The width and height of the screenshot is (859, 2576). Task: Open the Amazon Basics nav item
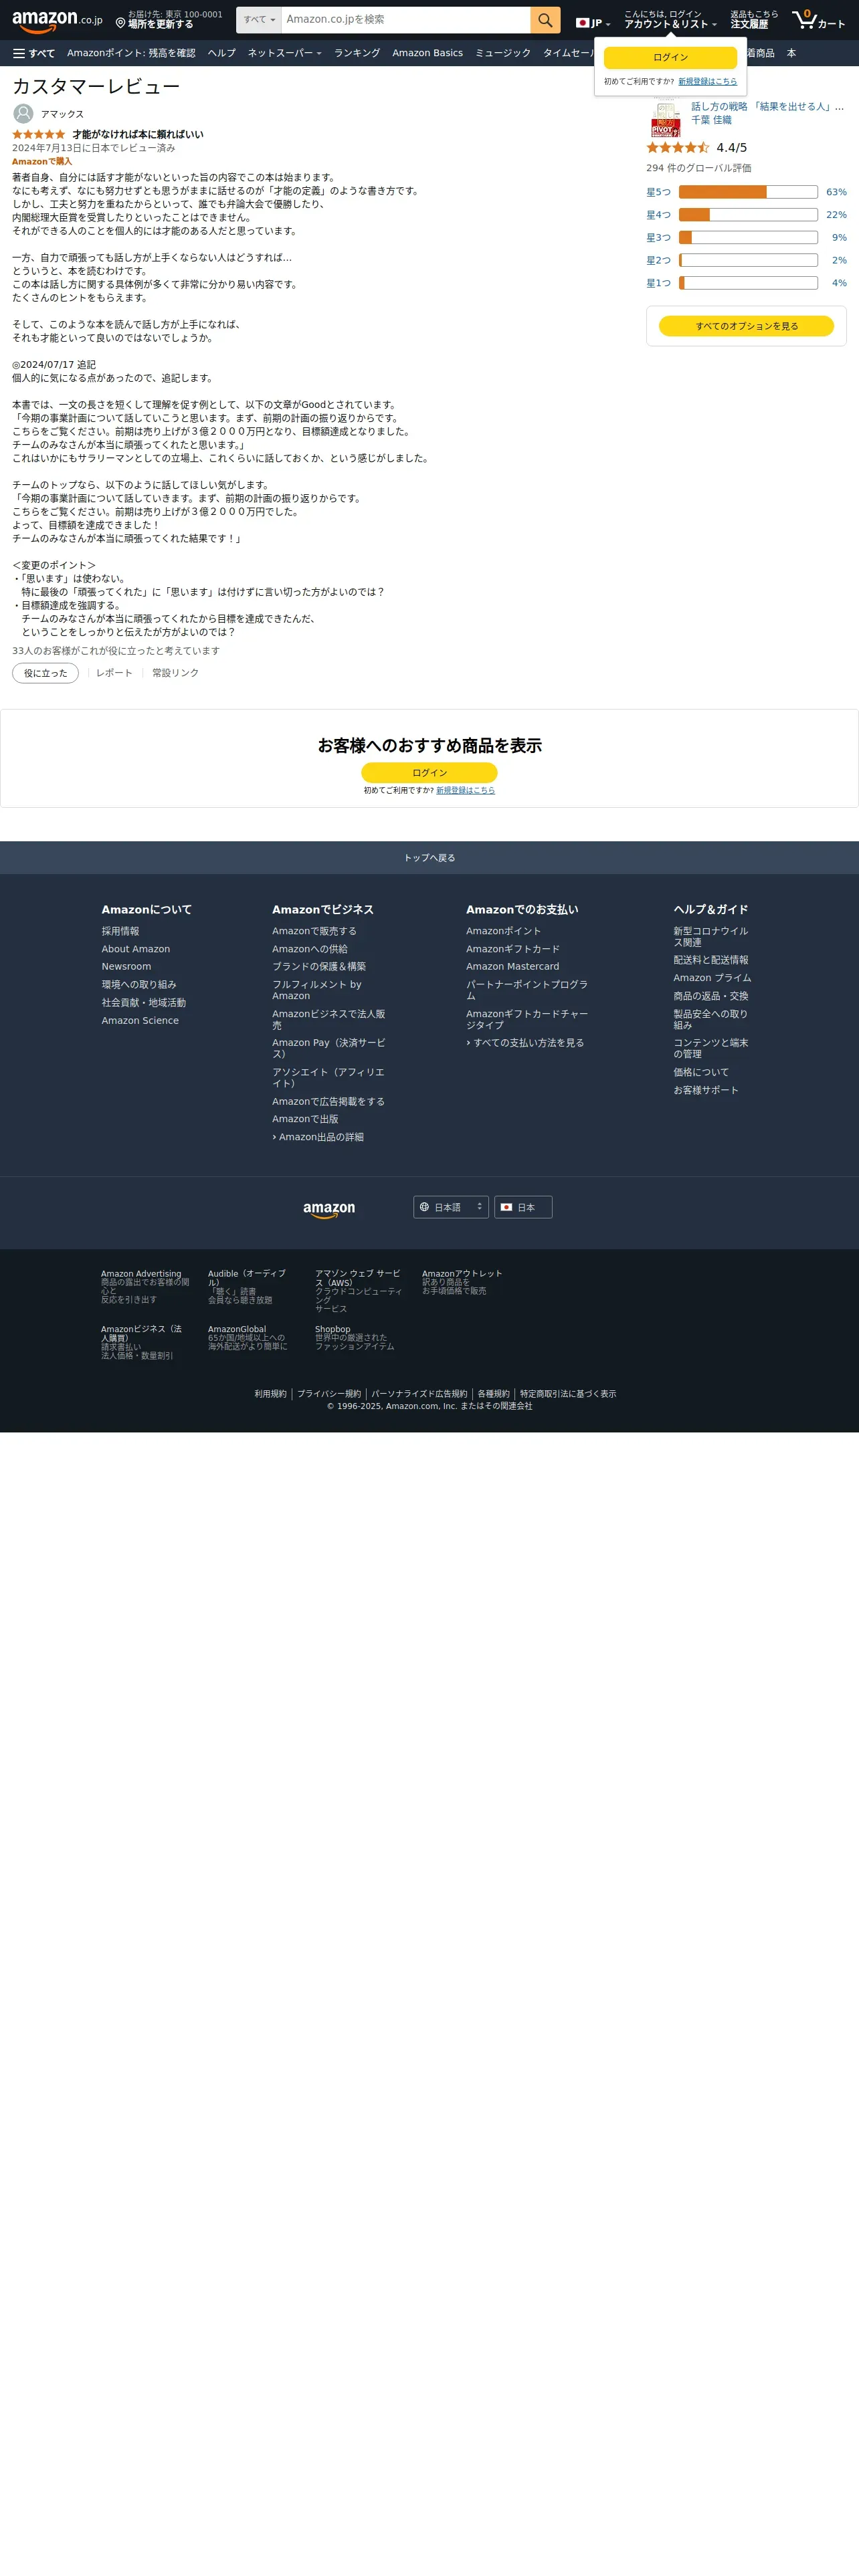(x=427, y=53)
